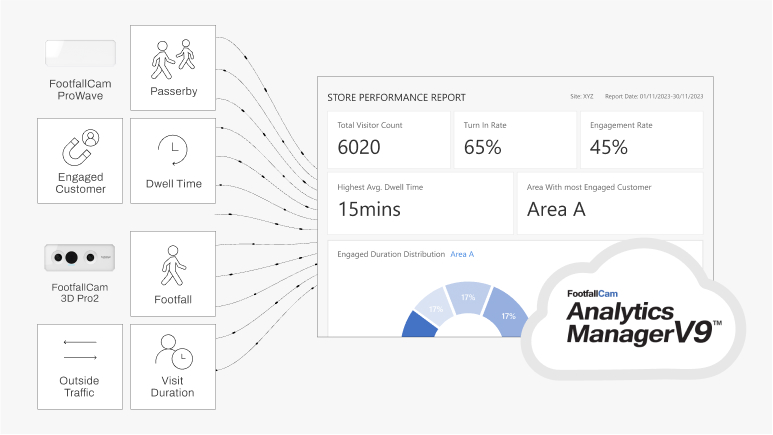773x435 pixels.
Task: Open the Area A link
Action: point(462,254)
